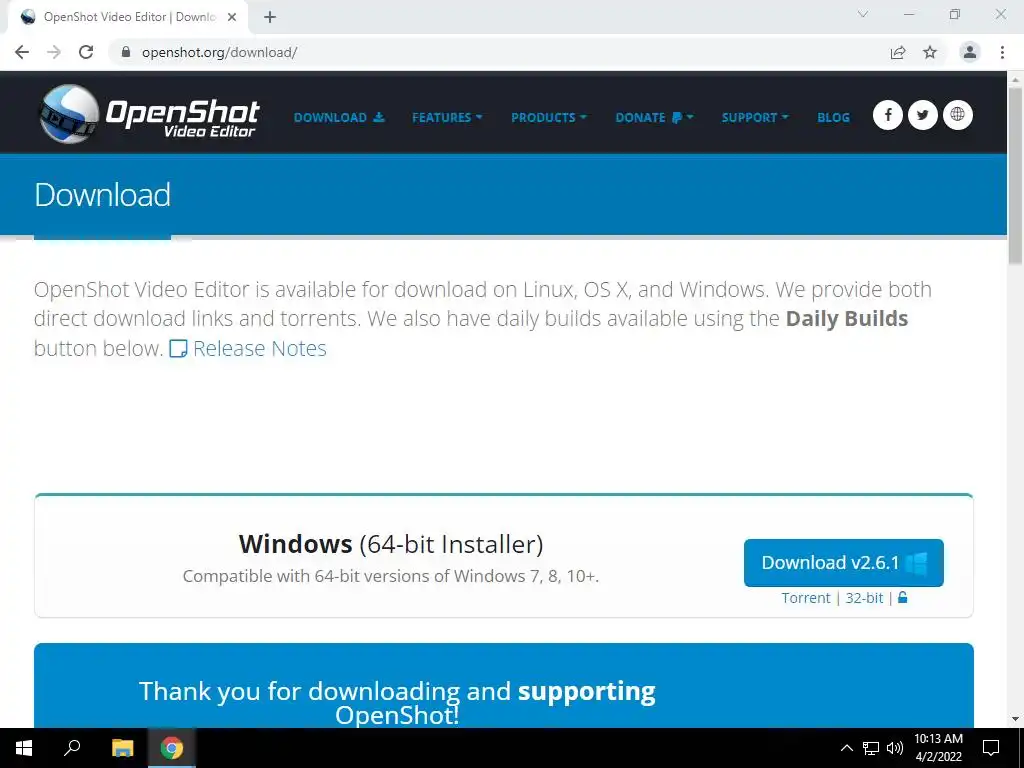Expand the FEATURES dropdown menu
Screen dimensions: 1024x768
point(447,118)
